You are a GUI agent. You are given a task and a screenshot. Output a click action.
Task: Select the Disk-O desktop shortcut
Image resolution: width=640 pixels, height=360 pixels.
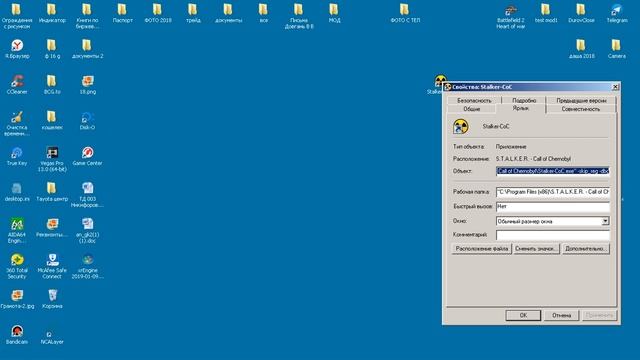pyautogui.click(x=87, y=121)
